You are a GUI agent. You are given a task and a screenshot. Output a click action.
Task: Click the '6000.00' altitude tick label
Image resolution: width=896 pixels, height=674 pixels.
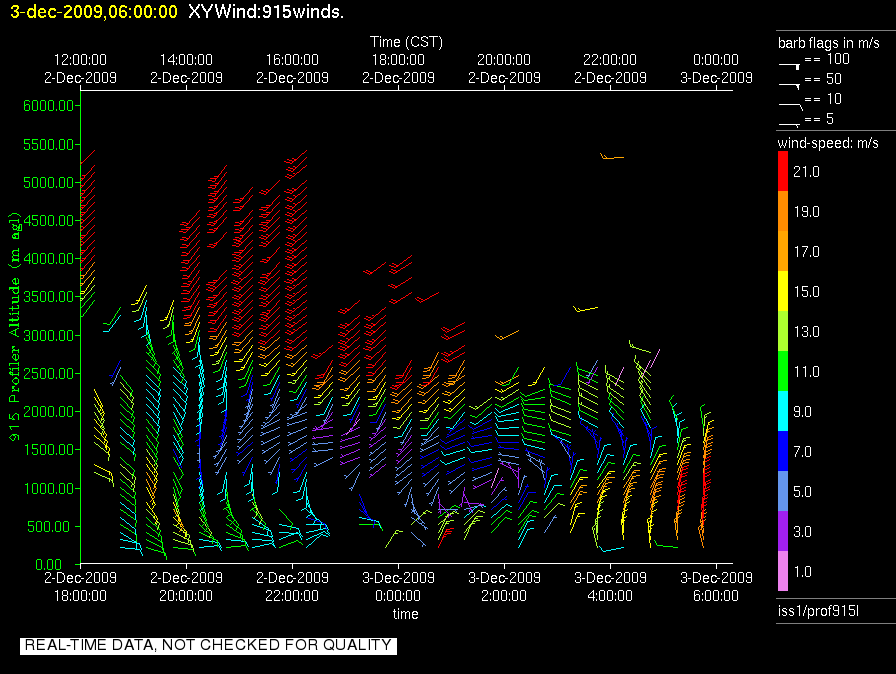49,106
